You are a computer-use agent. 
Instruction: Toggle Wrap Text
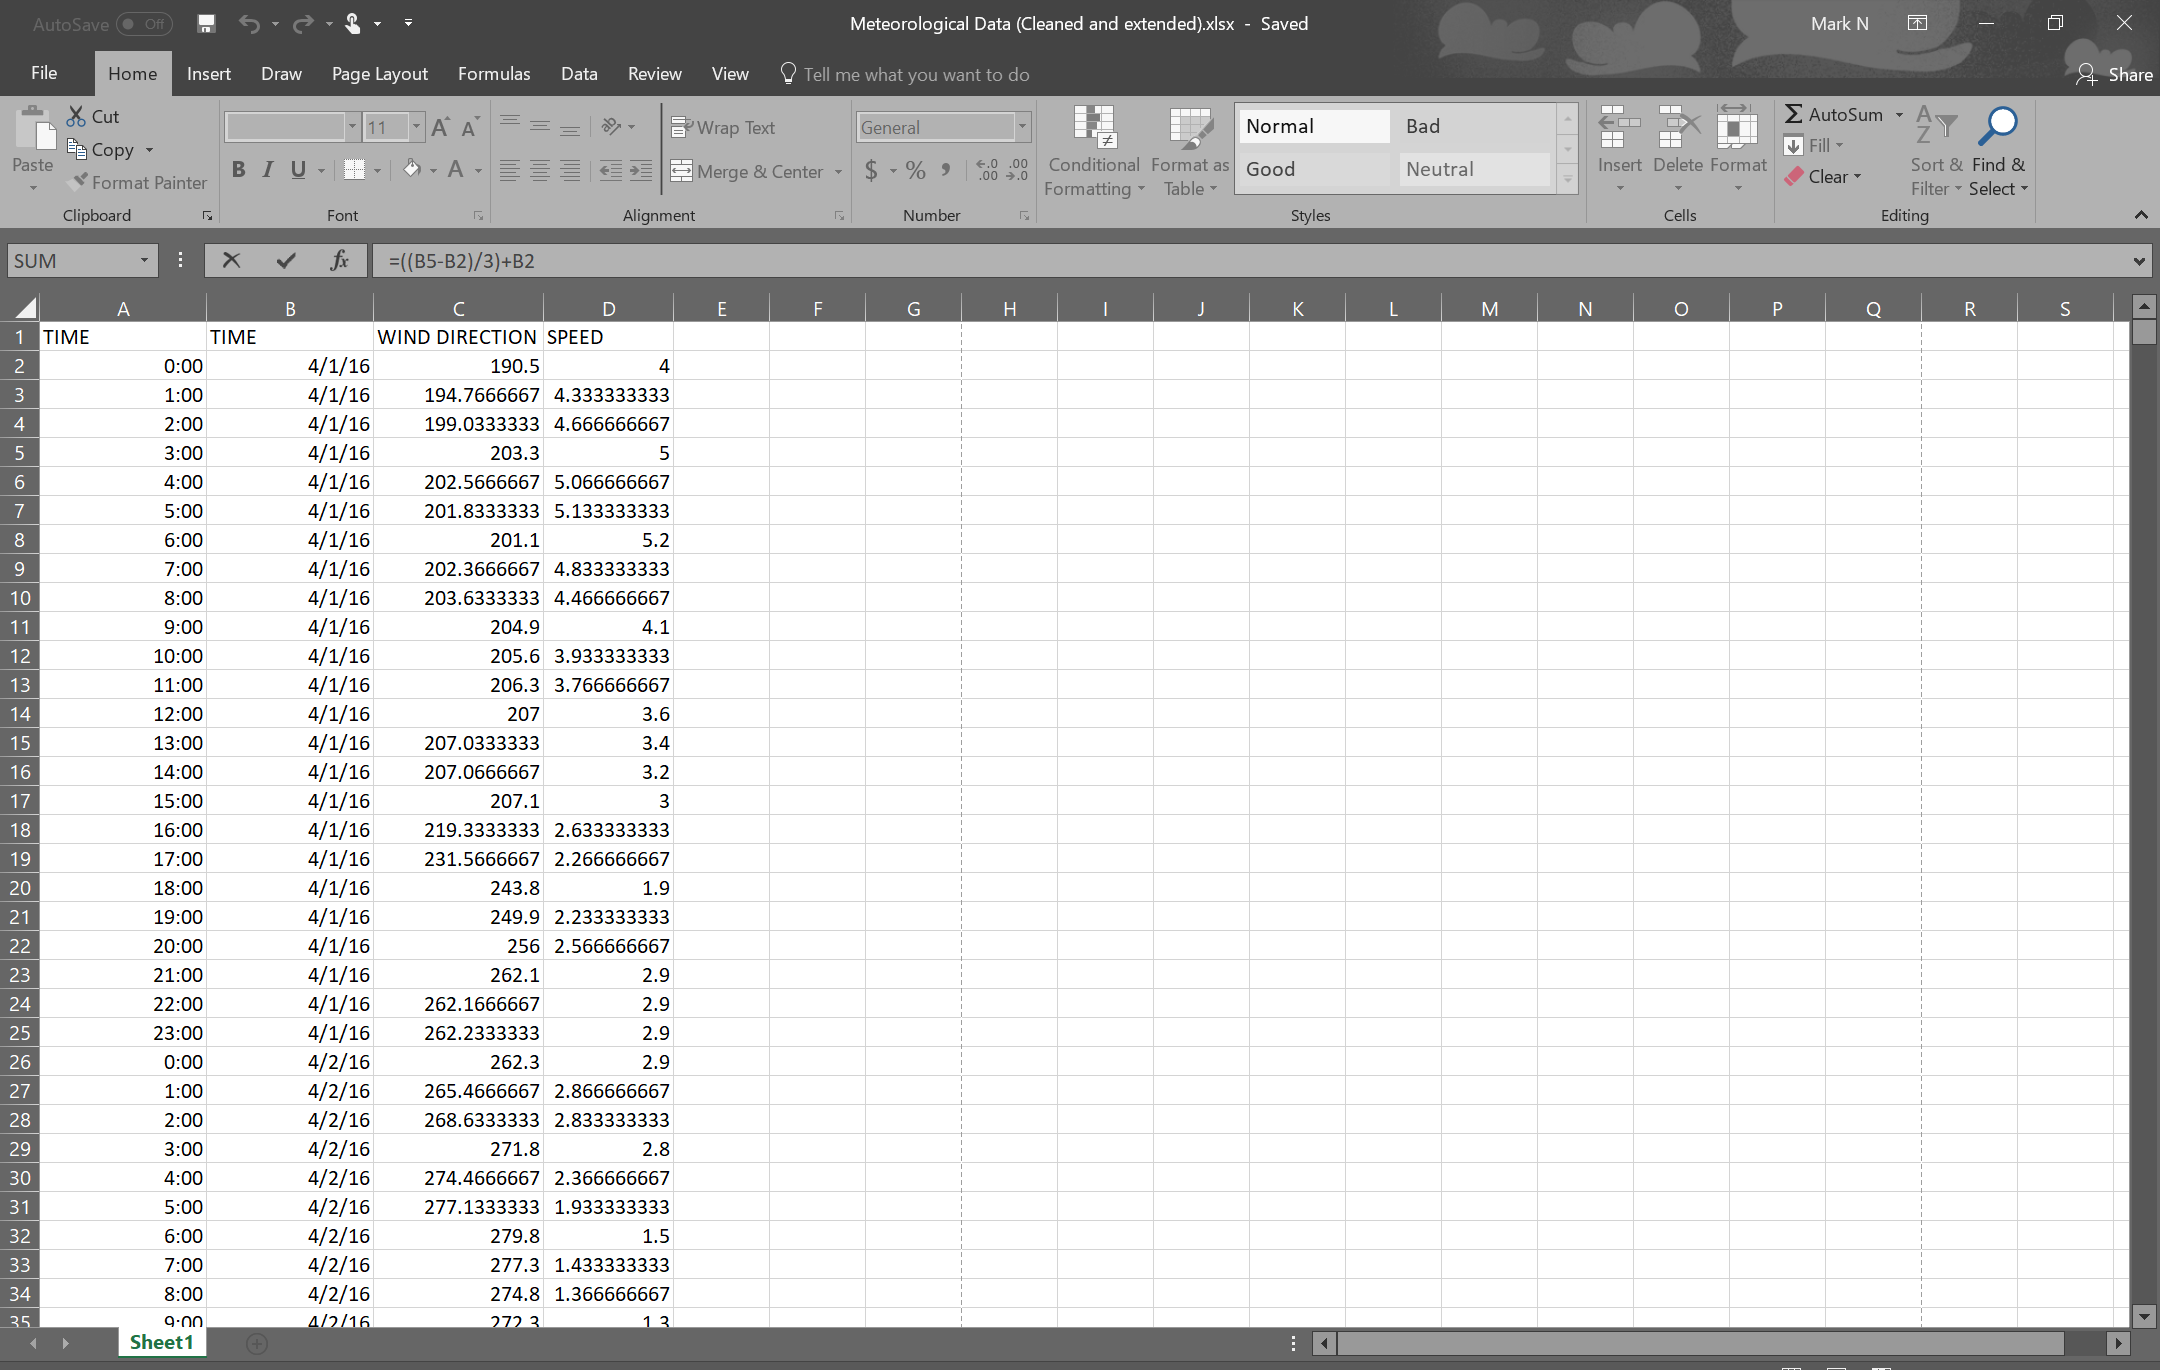click(x=723, y=127)
